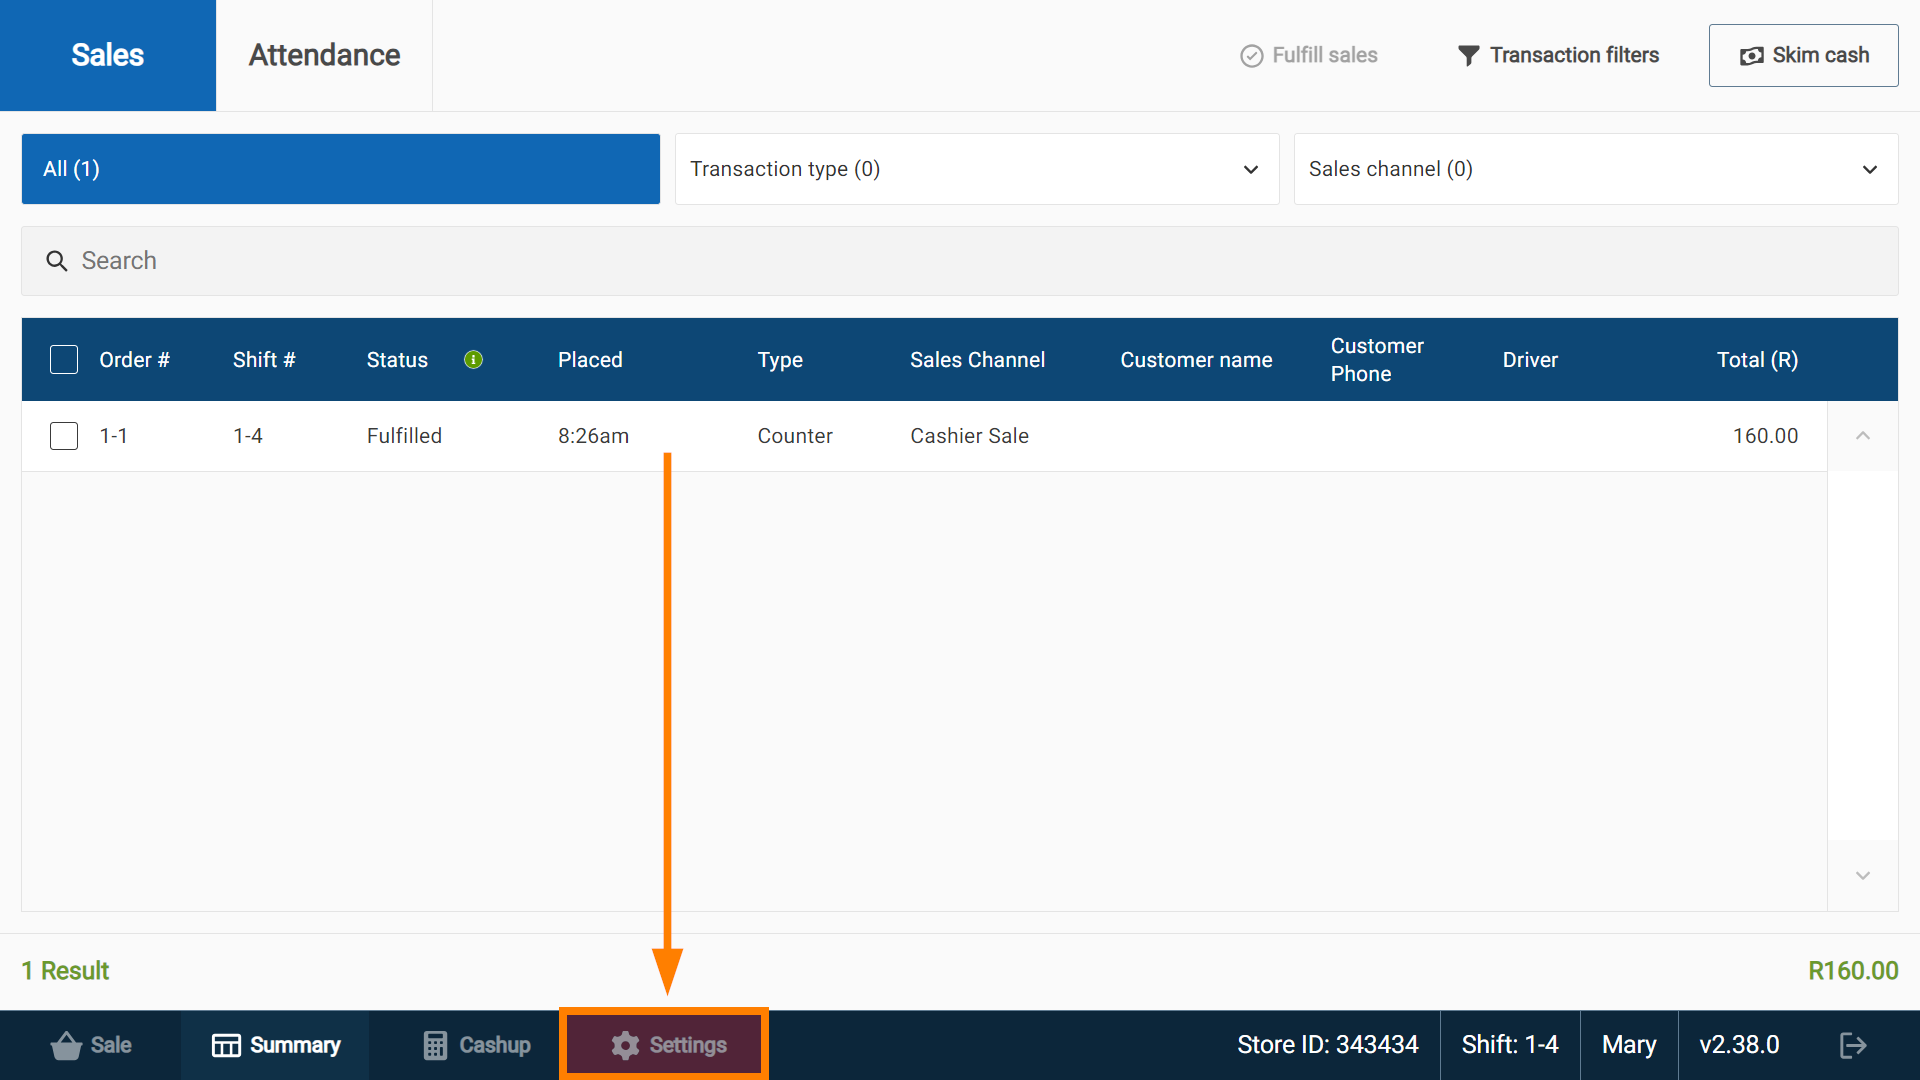Expand the Sales channel dropdown
Viewport: 1920px width, 1080px height.
1595,169
